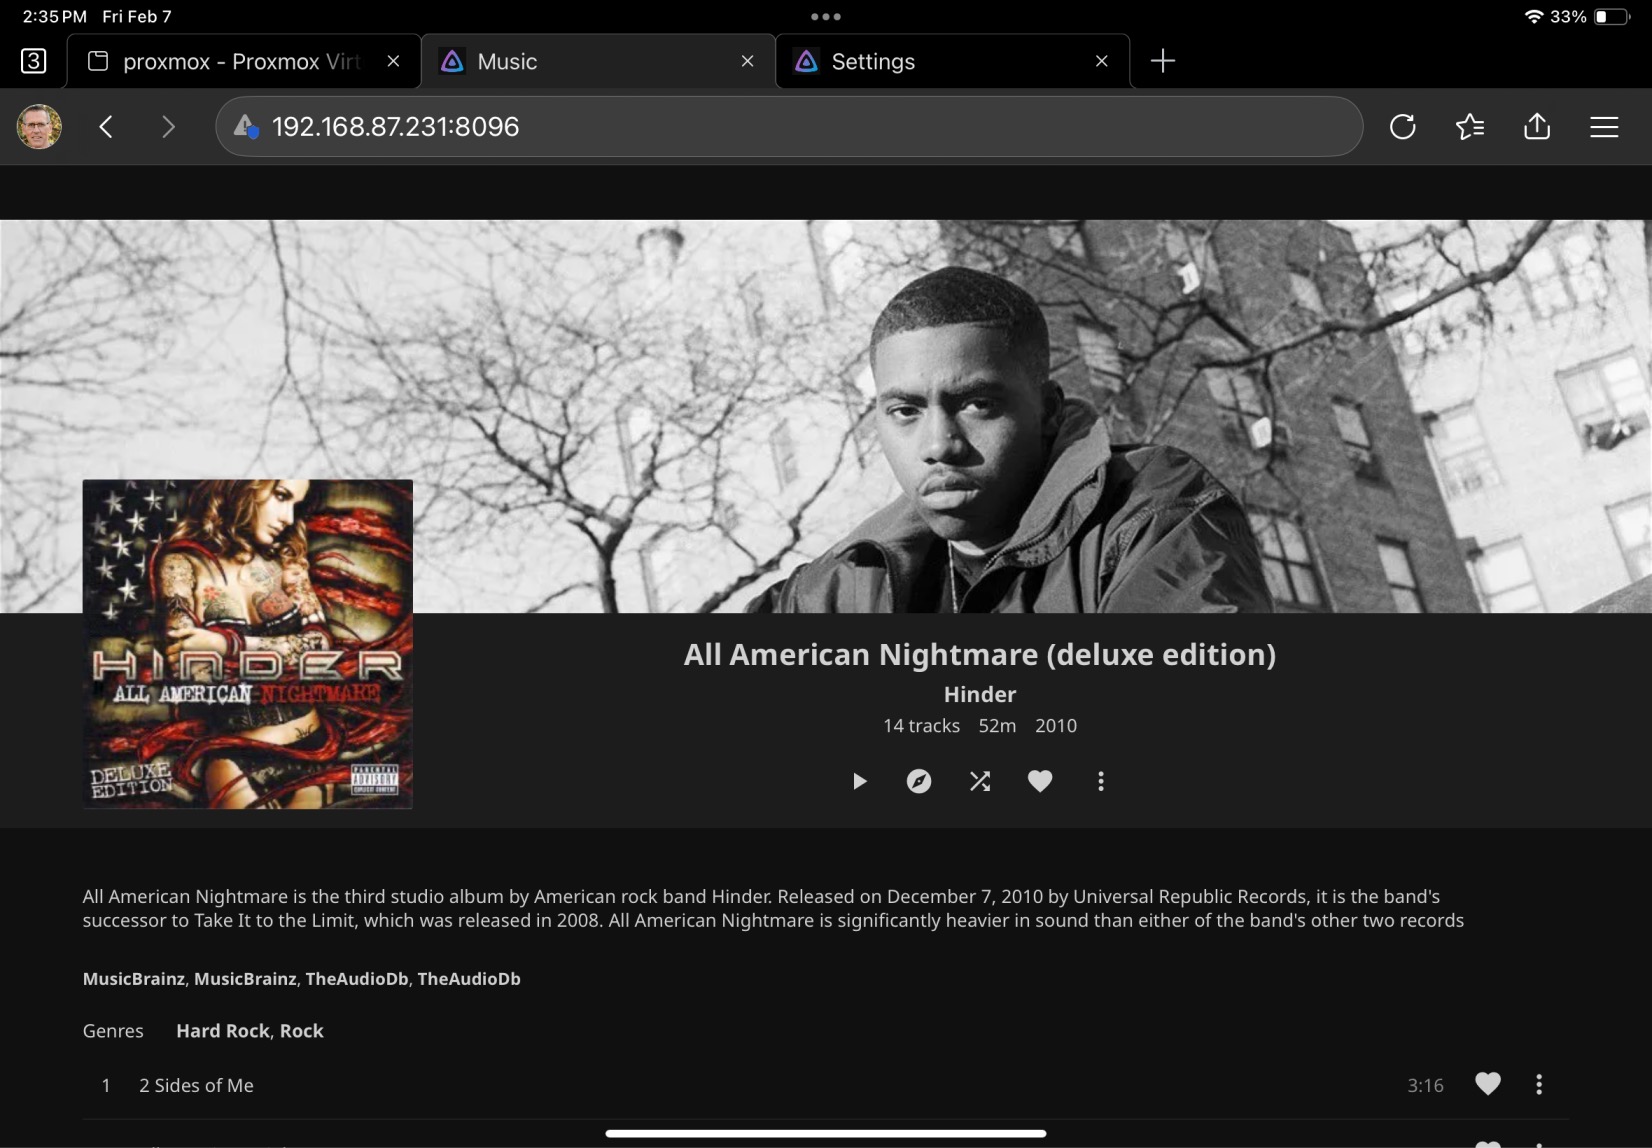Go back to previous page

(106, 127)
